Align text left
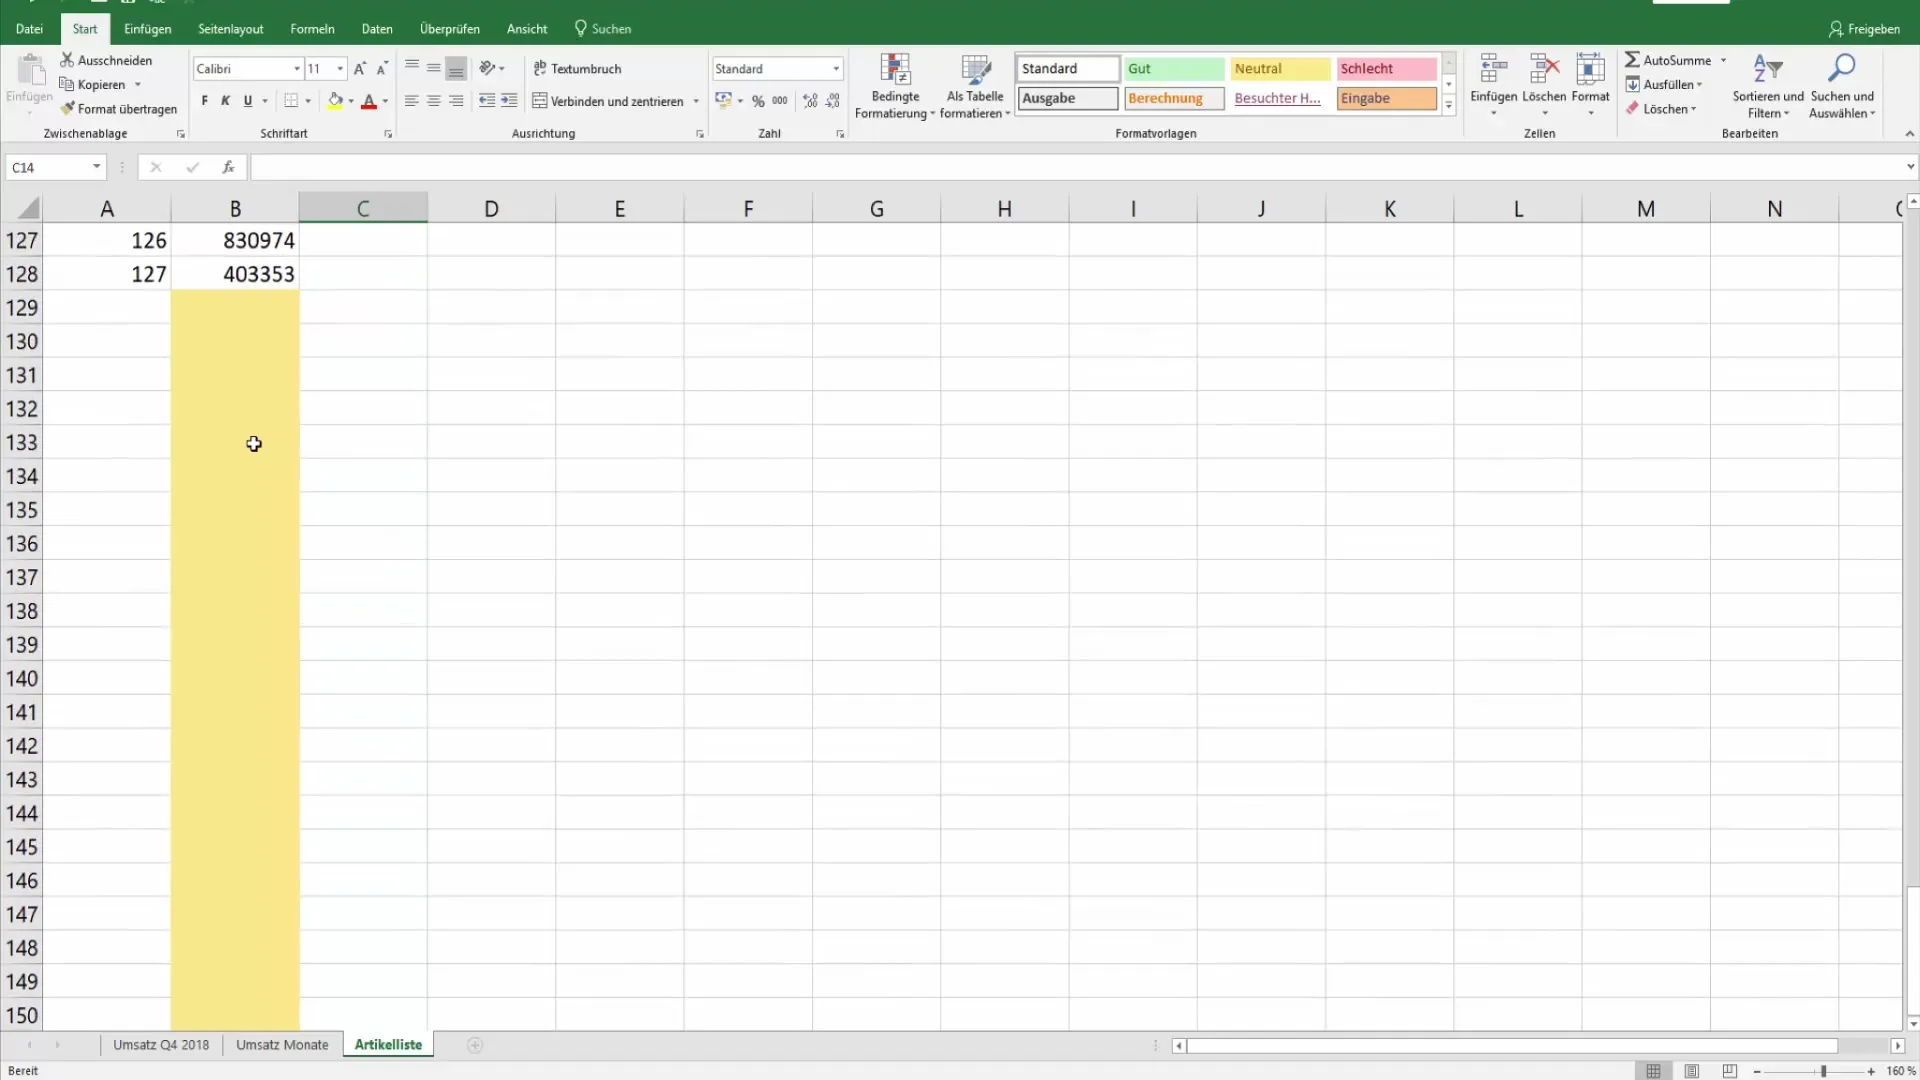Screen dimensions: 1920x1080 point(412,101)
